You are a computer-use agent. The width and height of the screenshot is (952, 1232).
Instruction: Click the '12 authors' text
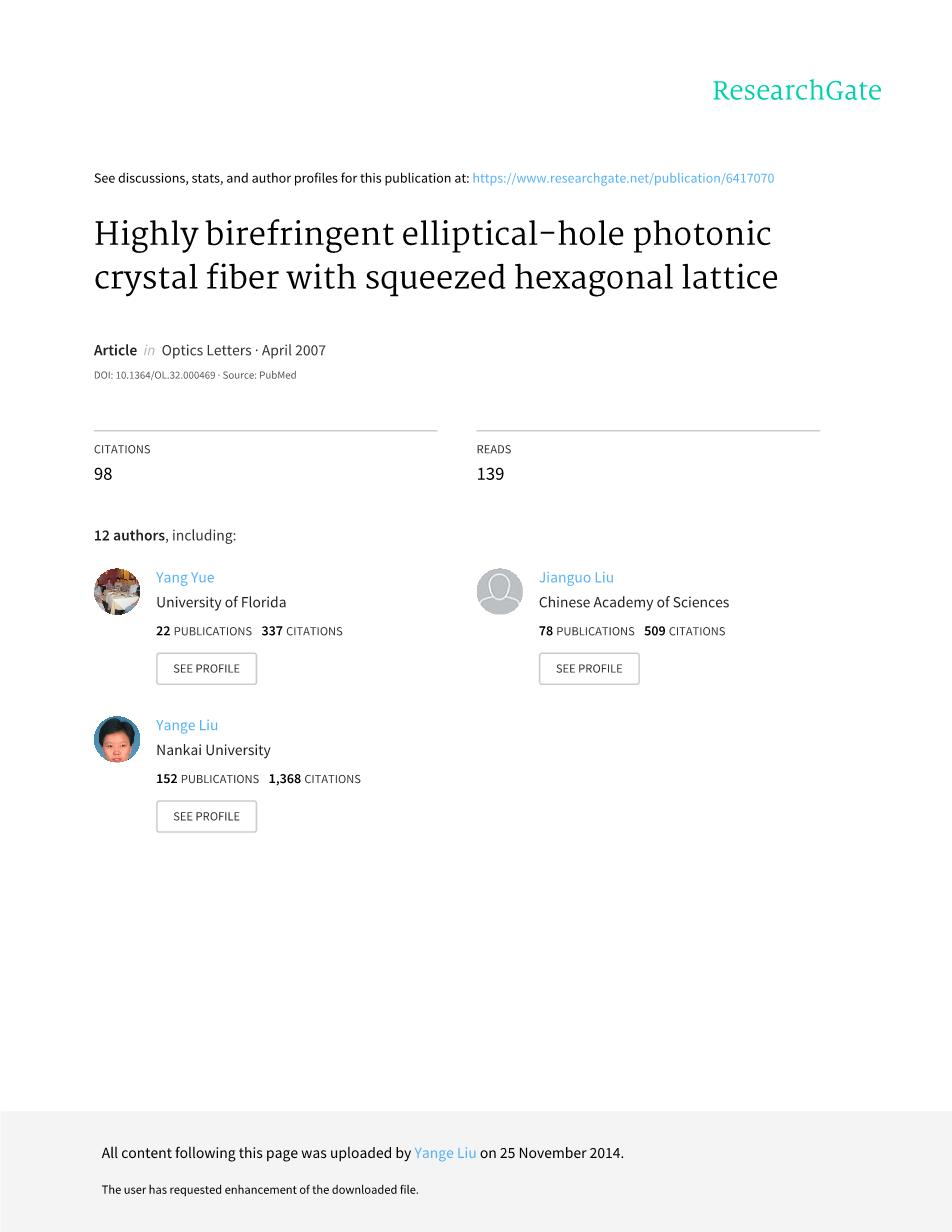(x=129, y=535)
